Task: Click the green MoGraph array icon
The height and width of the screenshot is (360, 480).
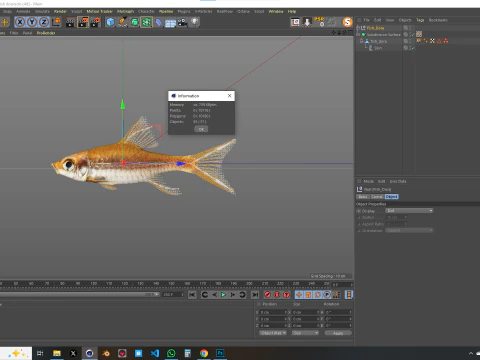Action: pyautogui.click(x=146, y=22)
